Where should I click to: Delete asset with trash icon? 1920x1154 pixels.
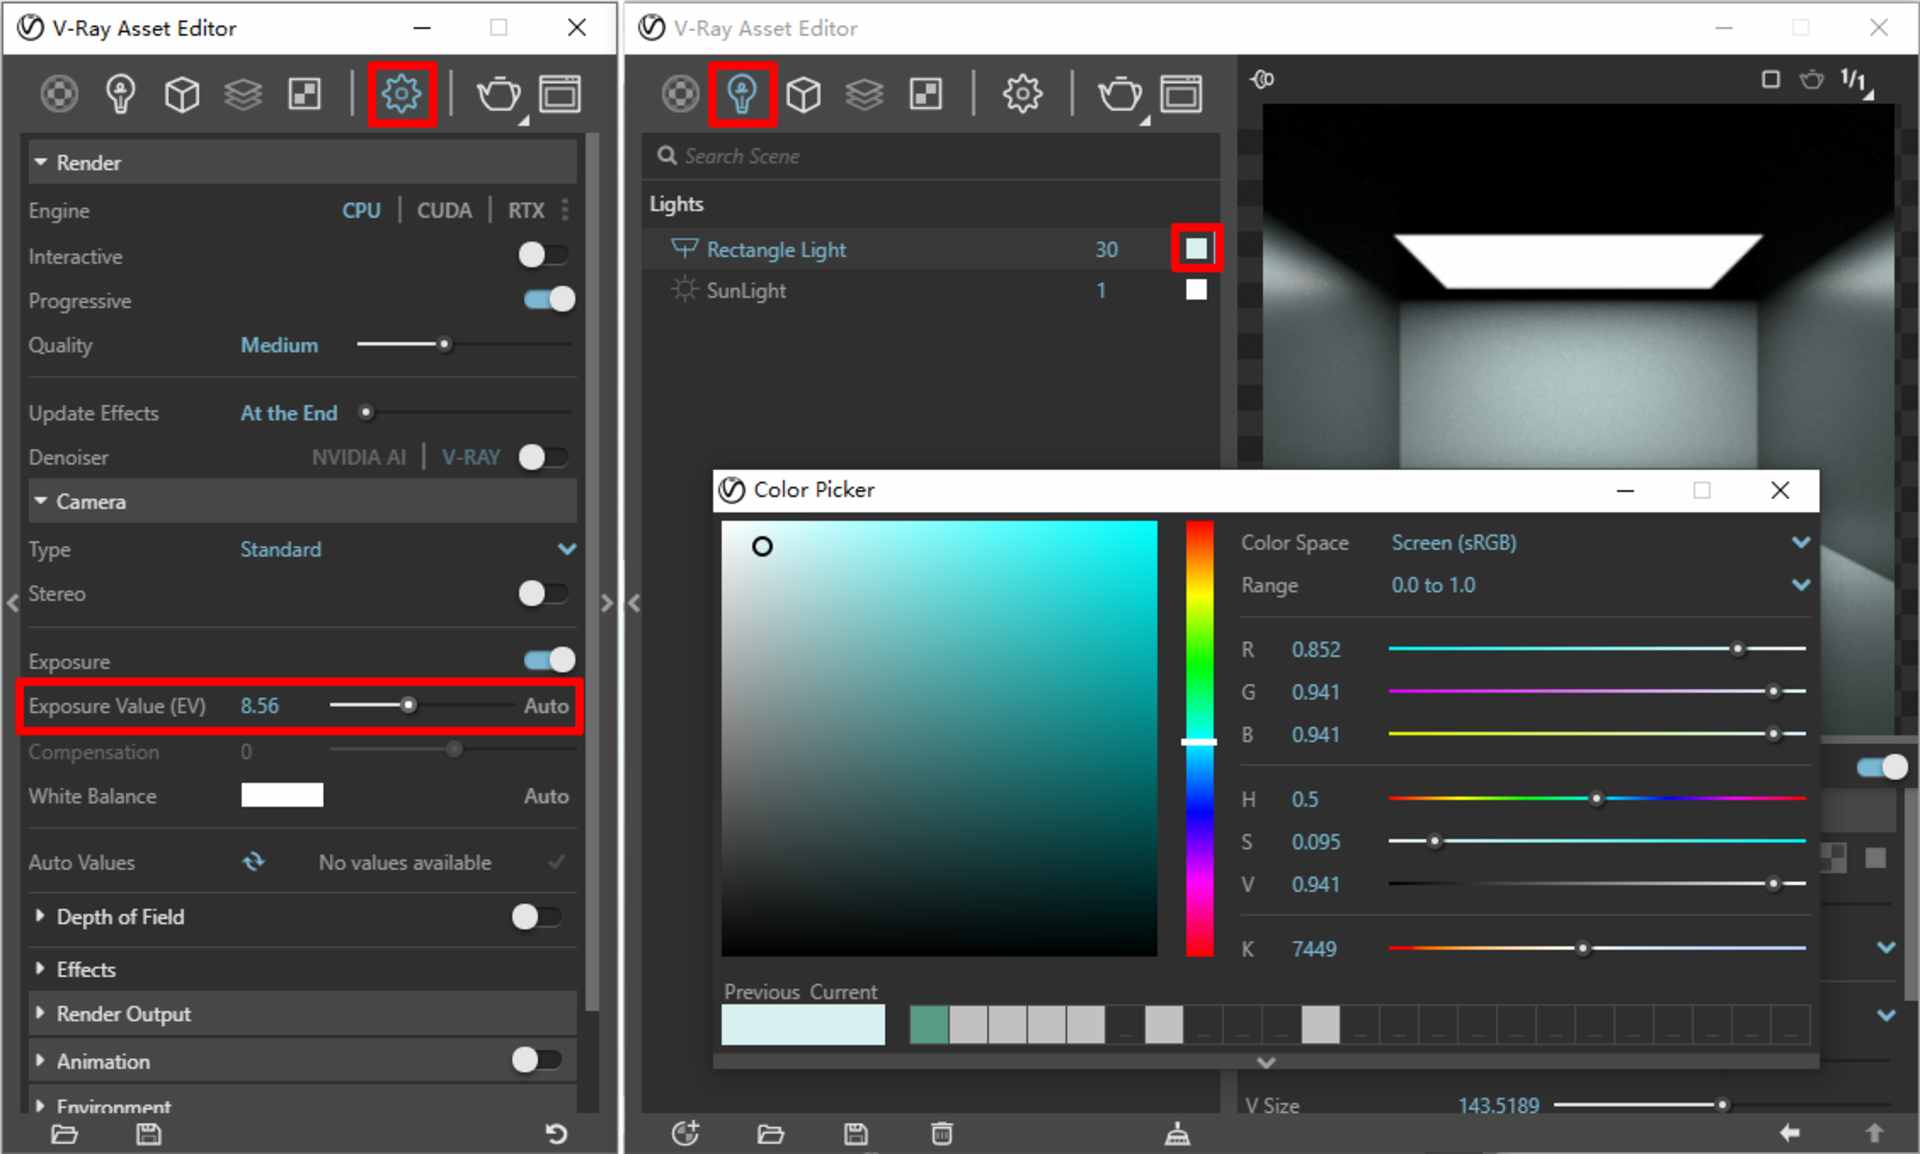tap(941, 1133)
